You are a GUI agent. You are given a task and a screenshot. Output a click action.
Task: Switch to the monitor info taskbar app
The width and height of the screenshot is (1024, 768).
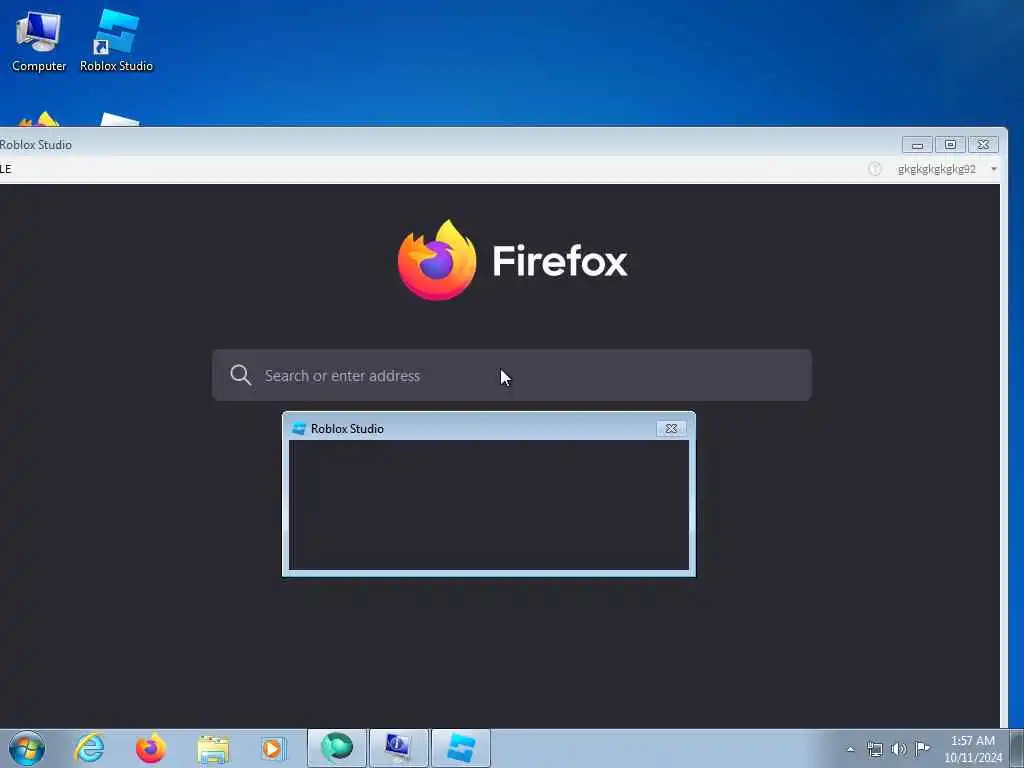[x=398, y=748]
